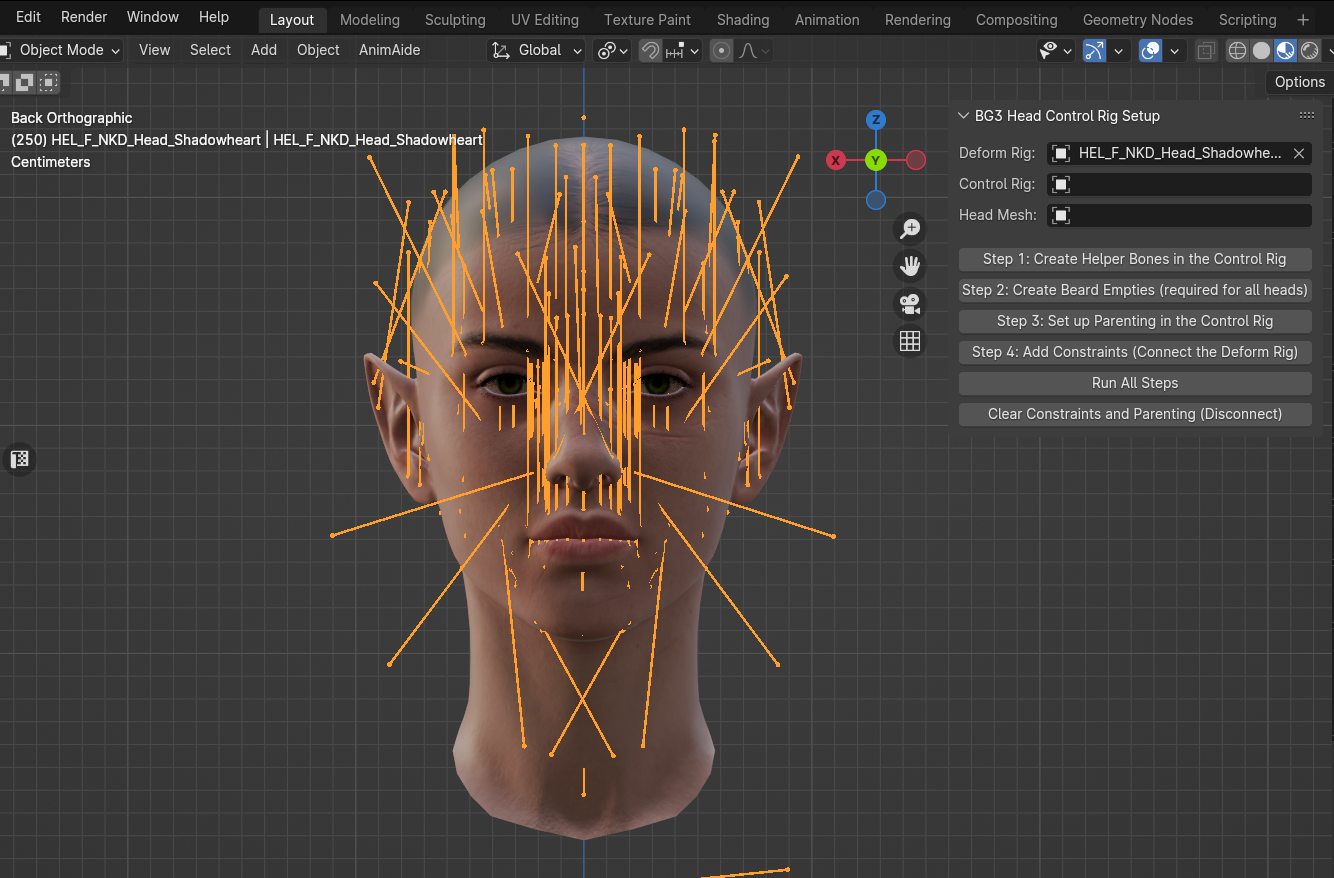Clear the Deform Rig field with X
The height and width of the screenshot is (878, 1334).
coord(1298,153)
